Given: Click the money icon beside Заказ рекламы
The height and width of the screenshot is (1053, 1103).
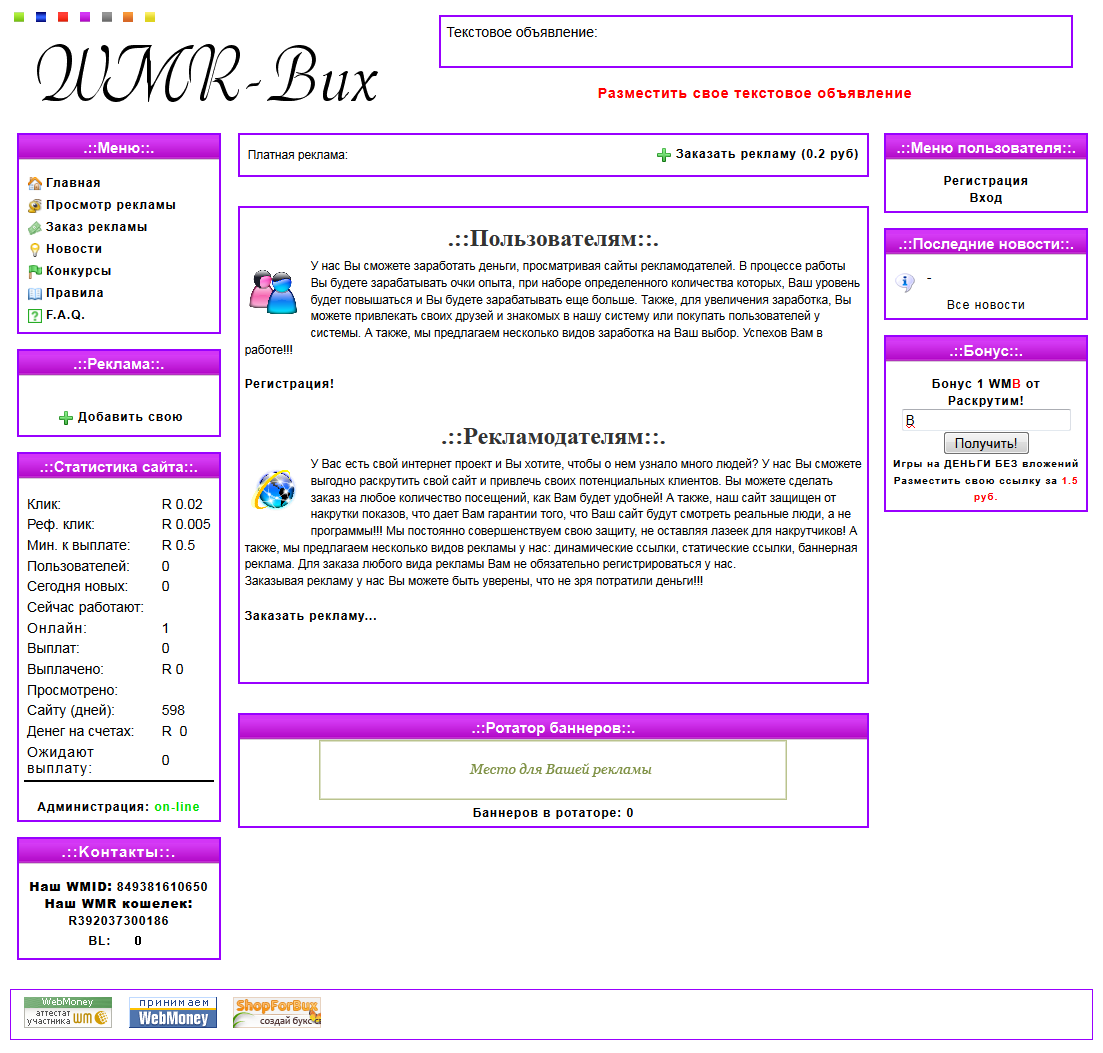Looking at the screenshot, I should [34, 227].
